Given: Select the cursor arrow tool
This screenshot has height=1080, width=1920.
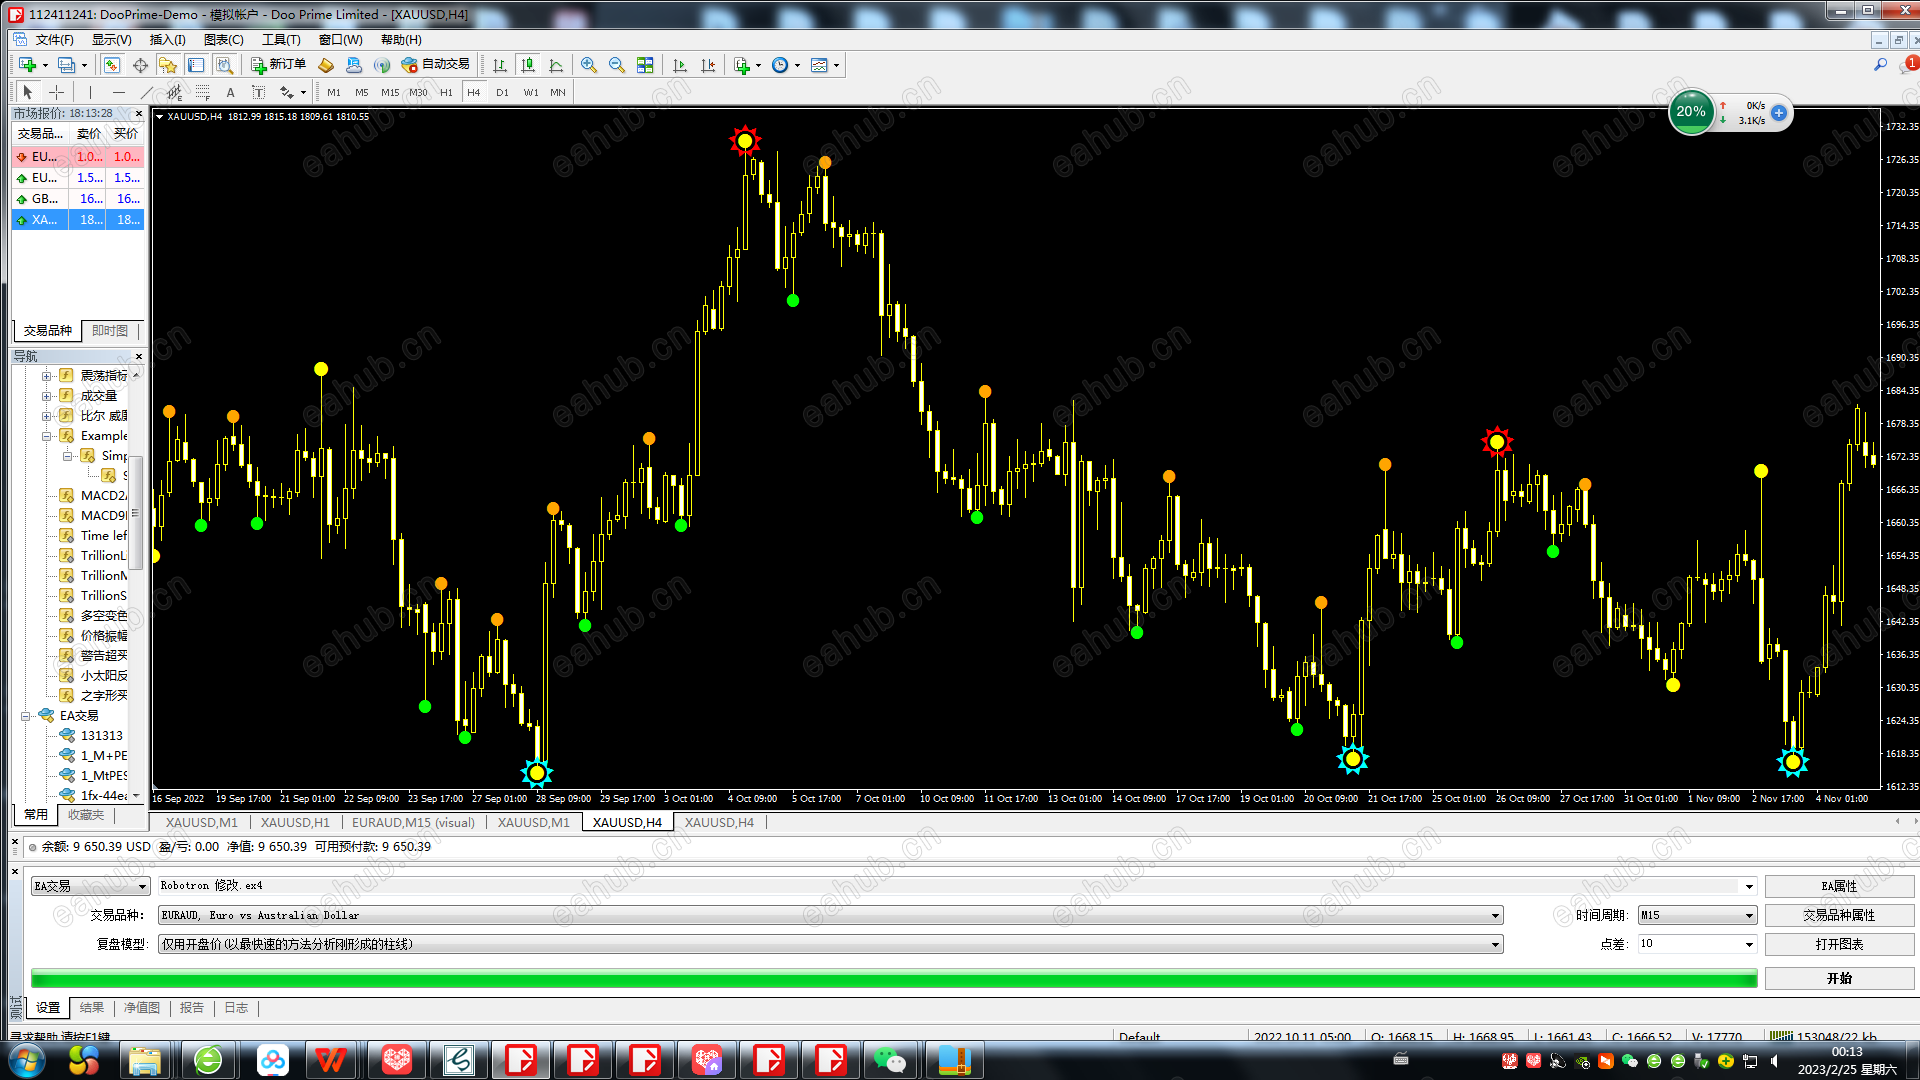Looking at the screenshot, I should [x=28, y=92].
